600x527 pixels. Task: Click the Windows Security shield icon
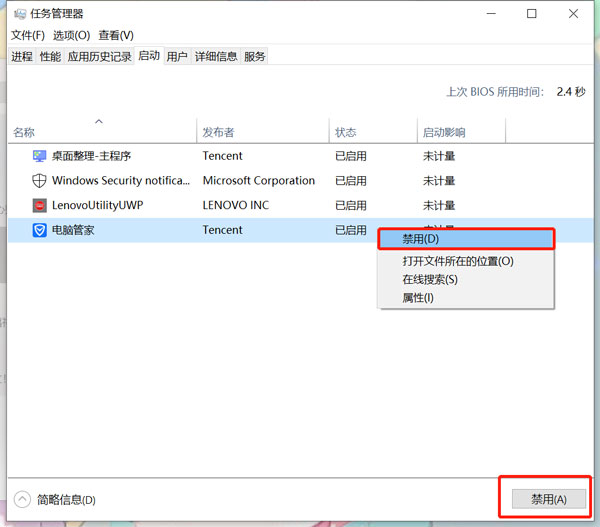point(39,180)
